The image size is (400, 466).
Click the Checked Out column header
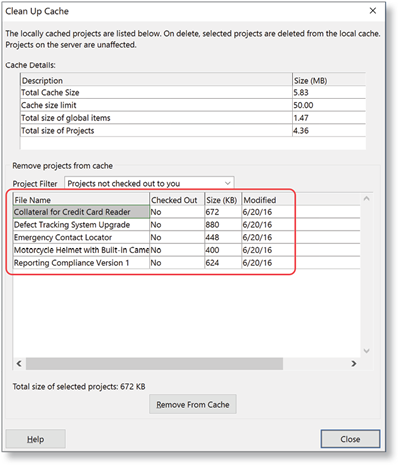click(x=177, y=200)
